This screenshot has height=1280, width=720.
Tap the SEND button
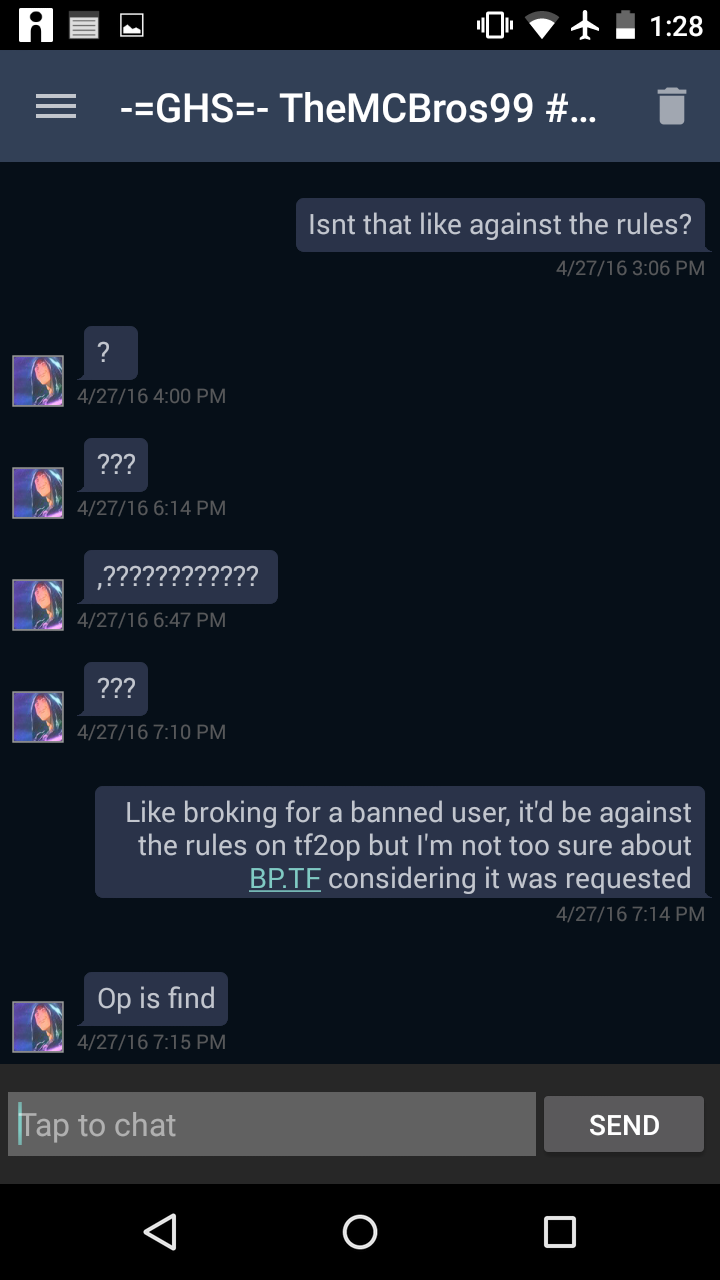click(x=624, y=1125)
